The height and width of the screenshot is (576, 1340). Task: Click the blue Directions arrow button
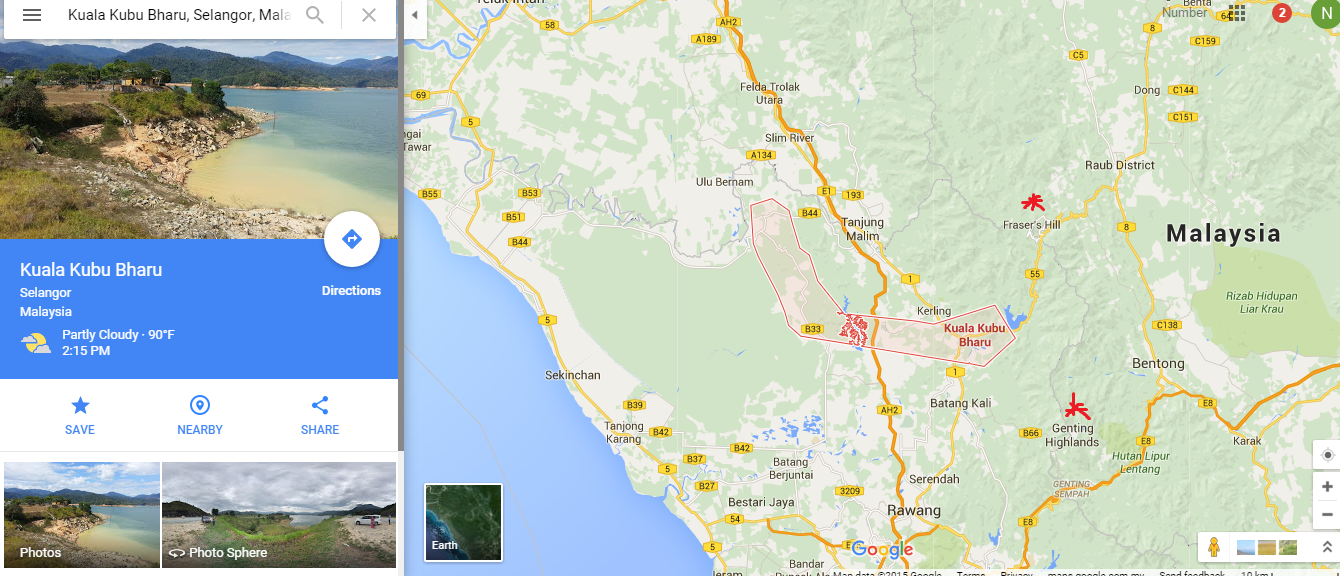click(x=351, y=239)
